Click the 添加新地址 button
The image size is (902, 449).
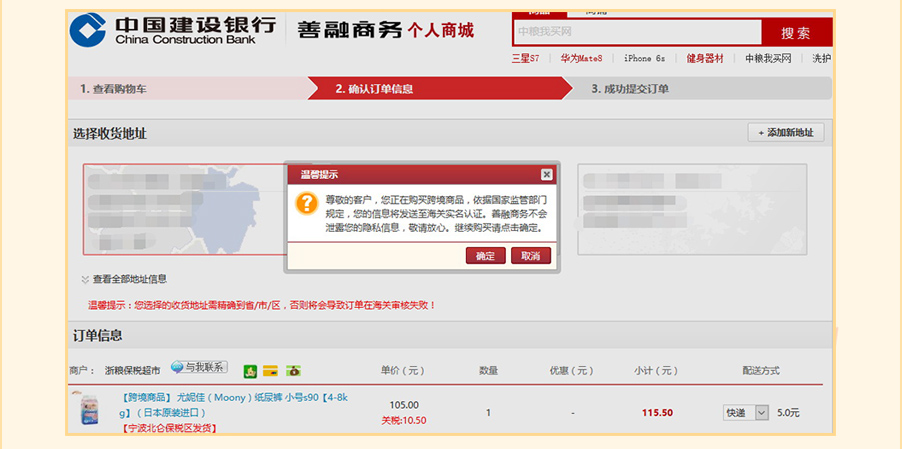point(786,133)
